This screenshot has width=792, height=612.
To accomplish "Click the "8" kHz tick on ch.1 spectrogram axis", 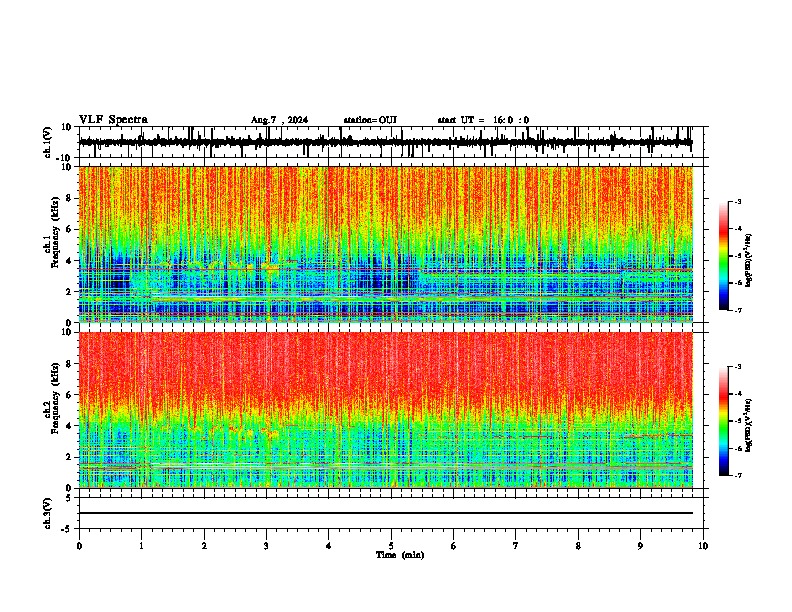I will (x=70, y=198).
